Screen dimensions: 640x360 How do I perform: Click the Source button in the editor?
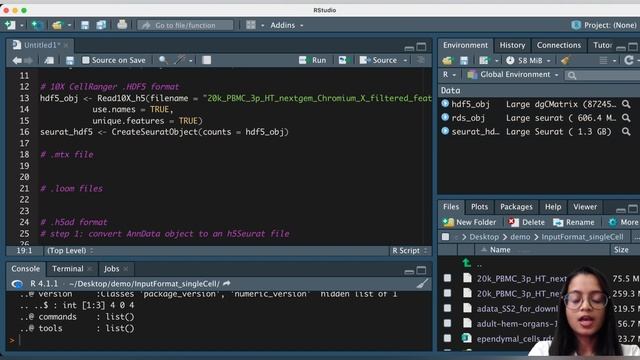tap(378, 60)
